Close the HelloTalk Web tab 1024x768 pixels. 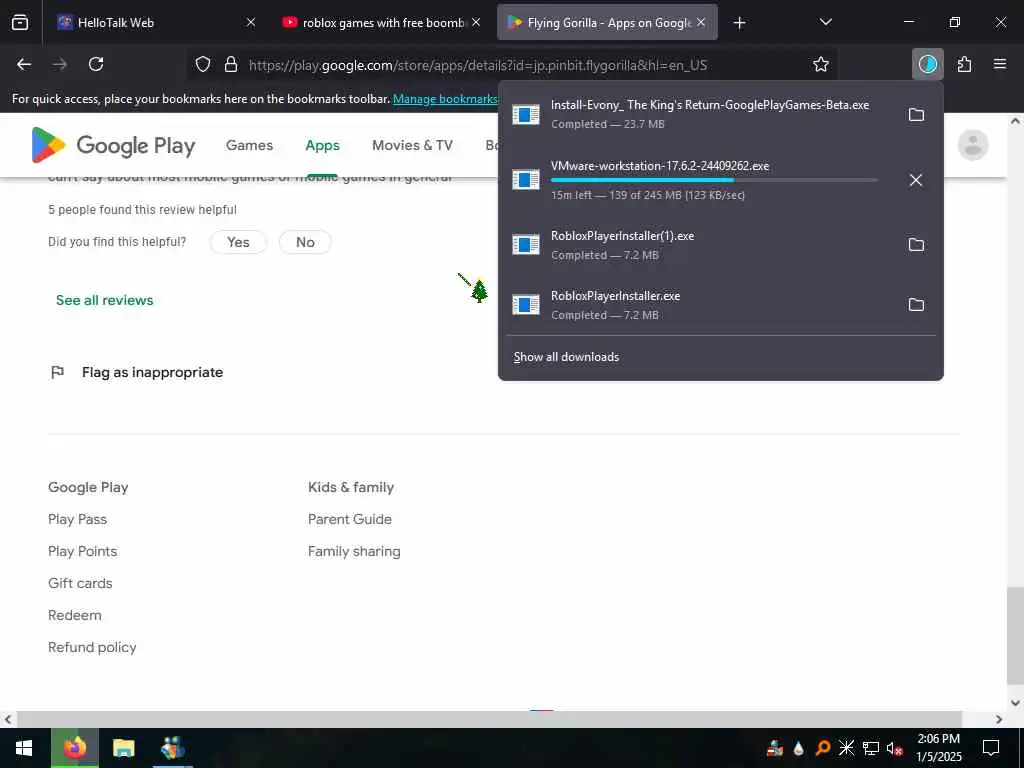251,22
